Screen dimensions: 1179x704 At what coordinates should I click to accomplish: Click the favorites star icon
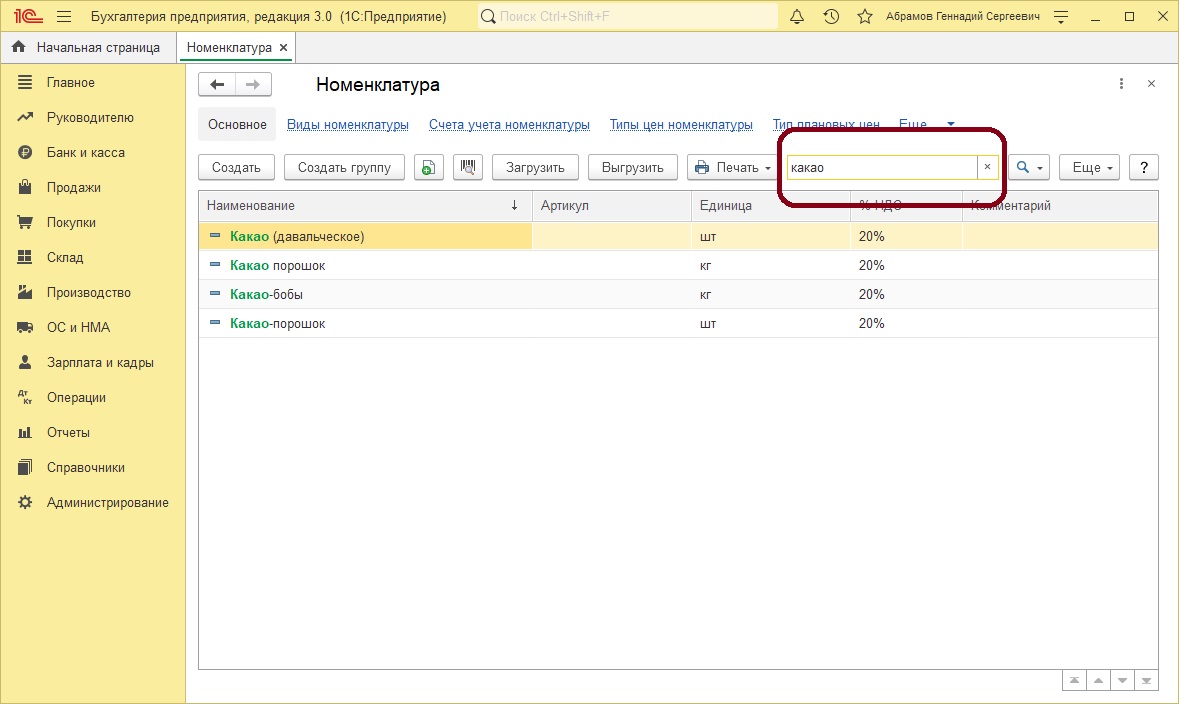pyautogui.click(x=864, y=17)
